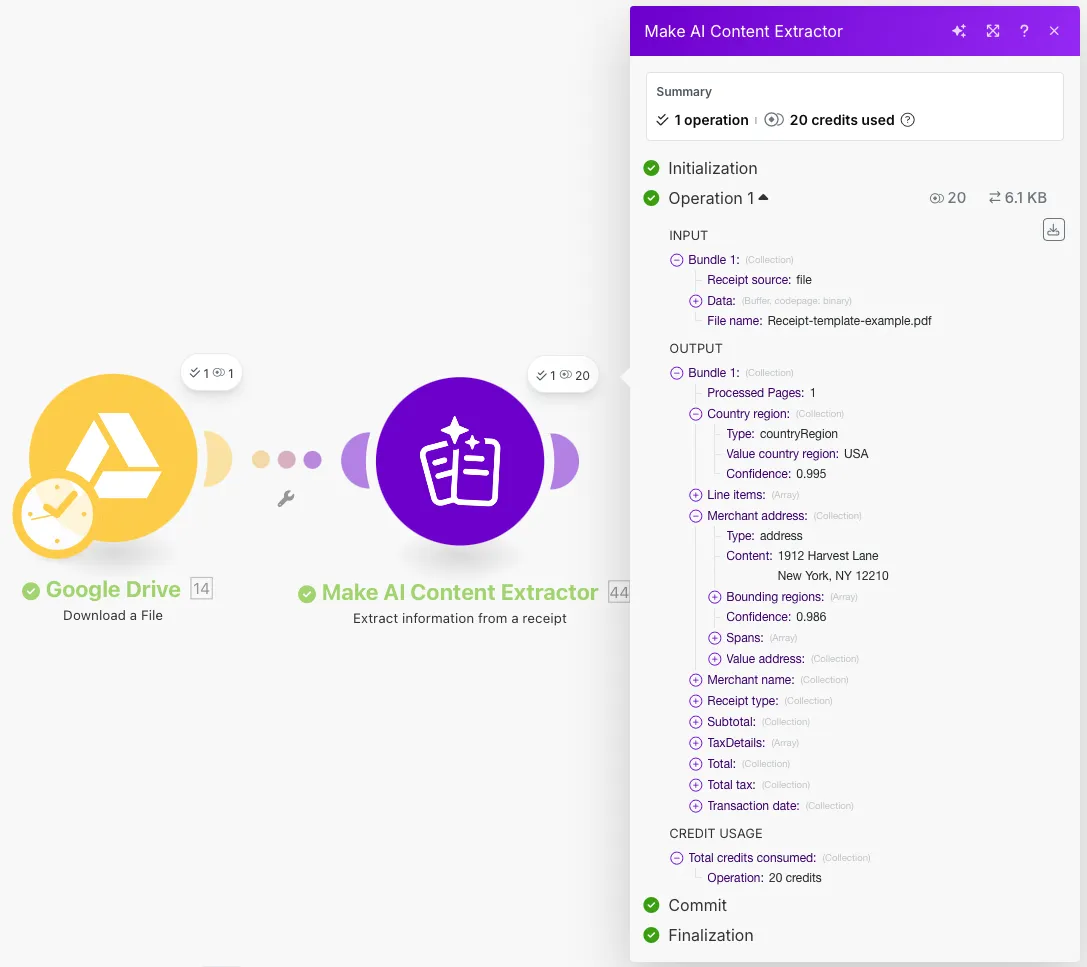Expand the Merchant name collection
The image size is (1087, 967).
(695, 680)
